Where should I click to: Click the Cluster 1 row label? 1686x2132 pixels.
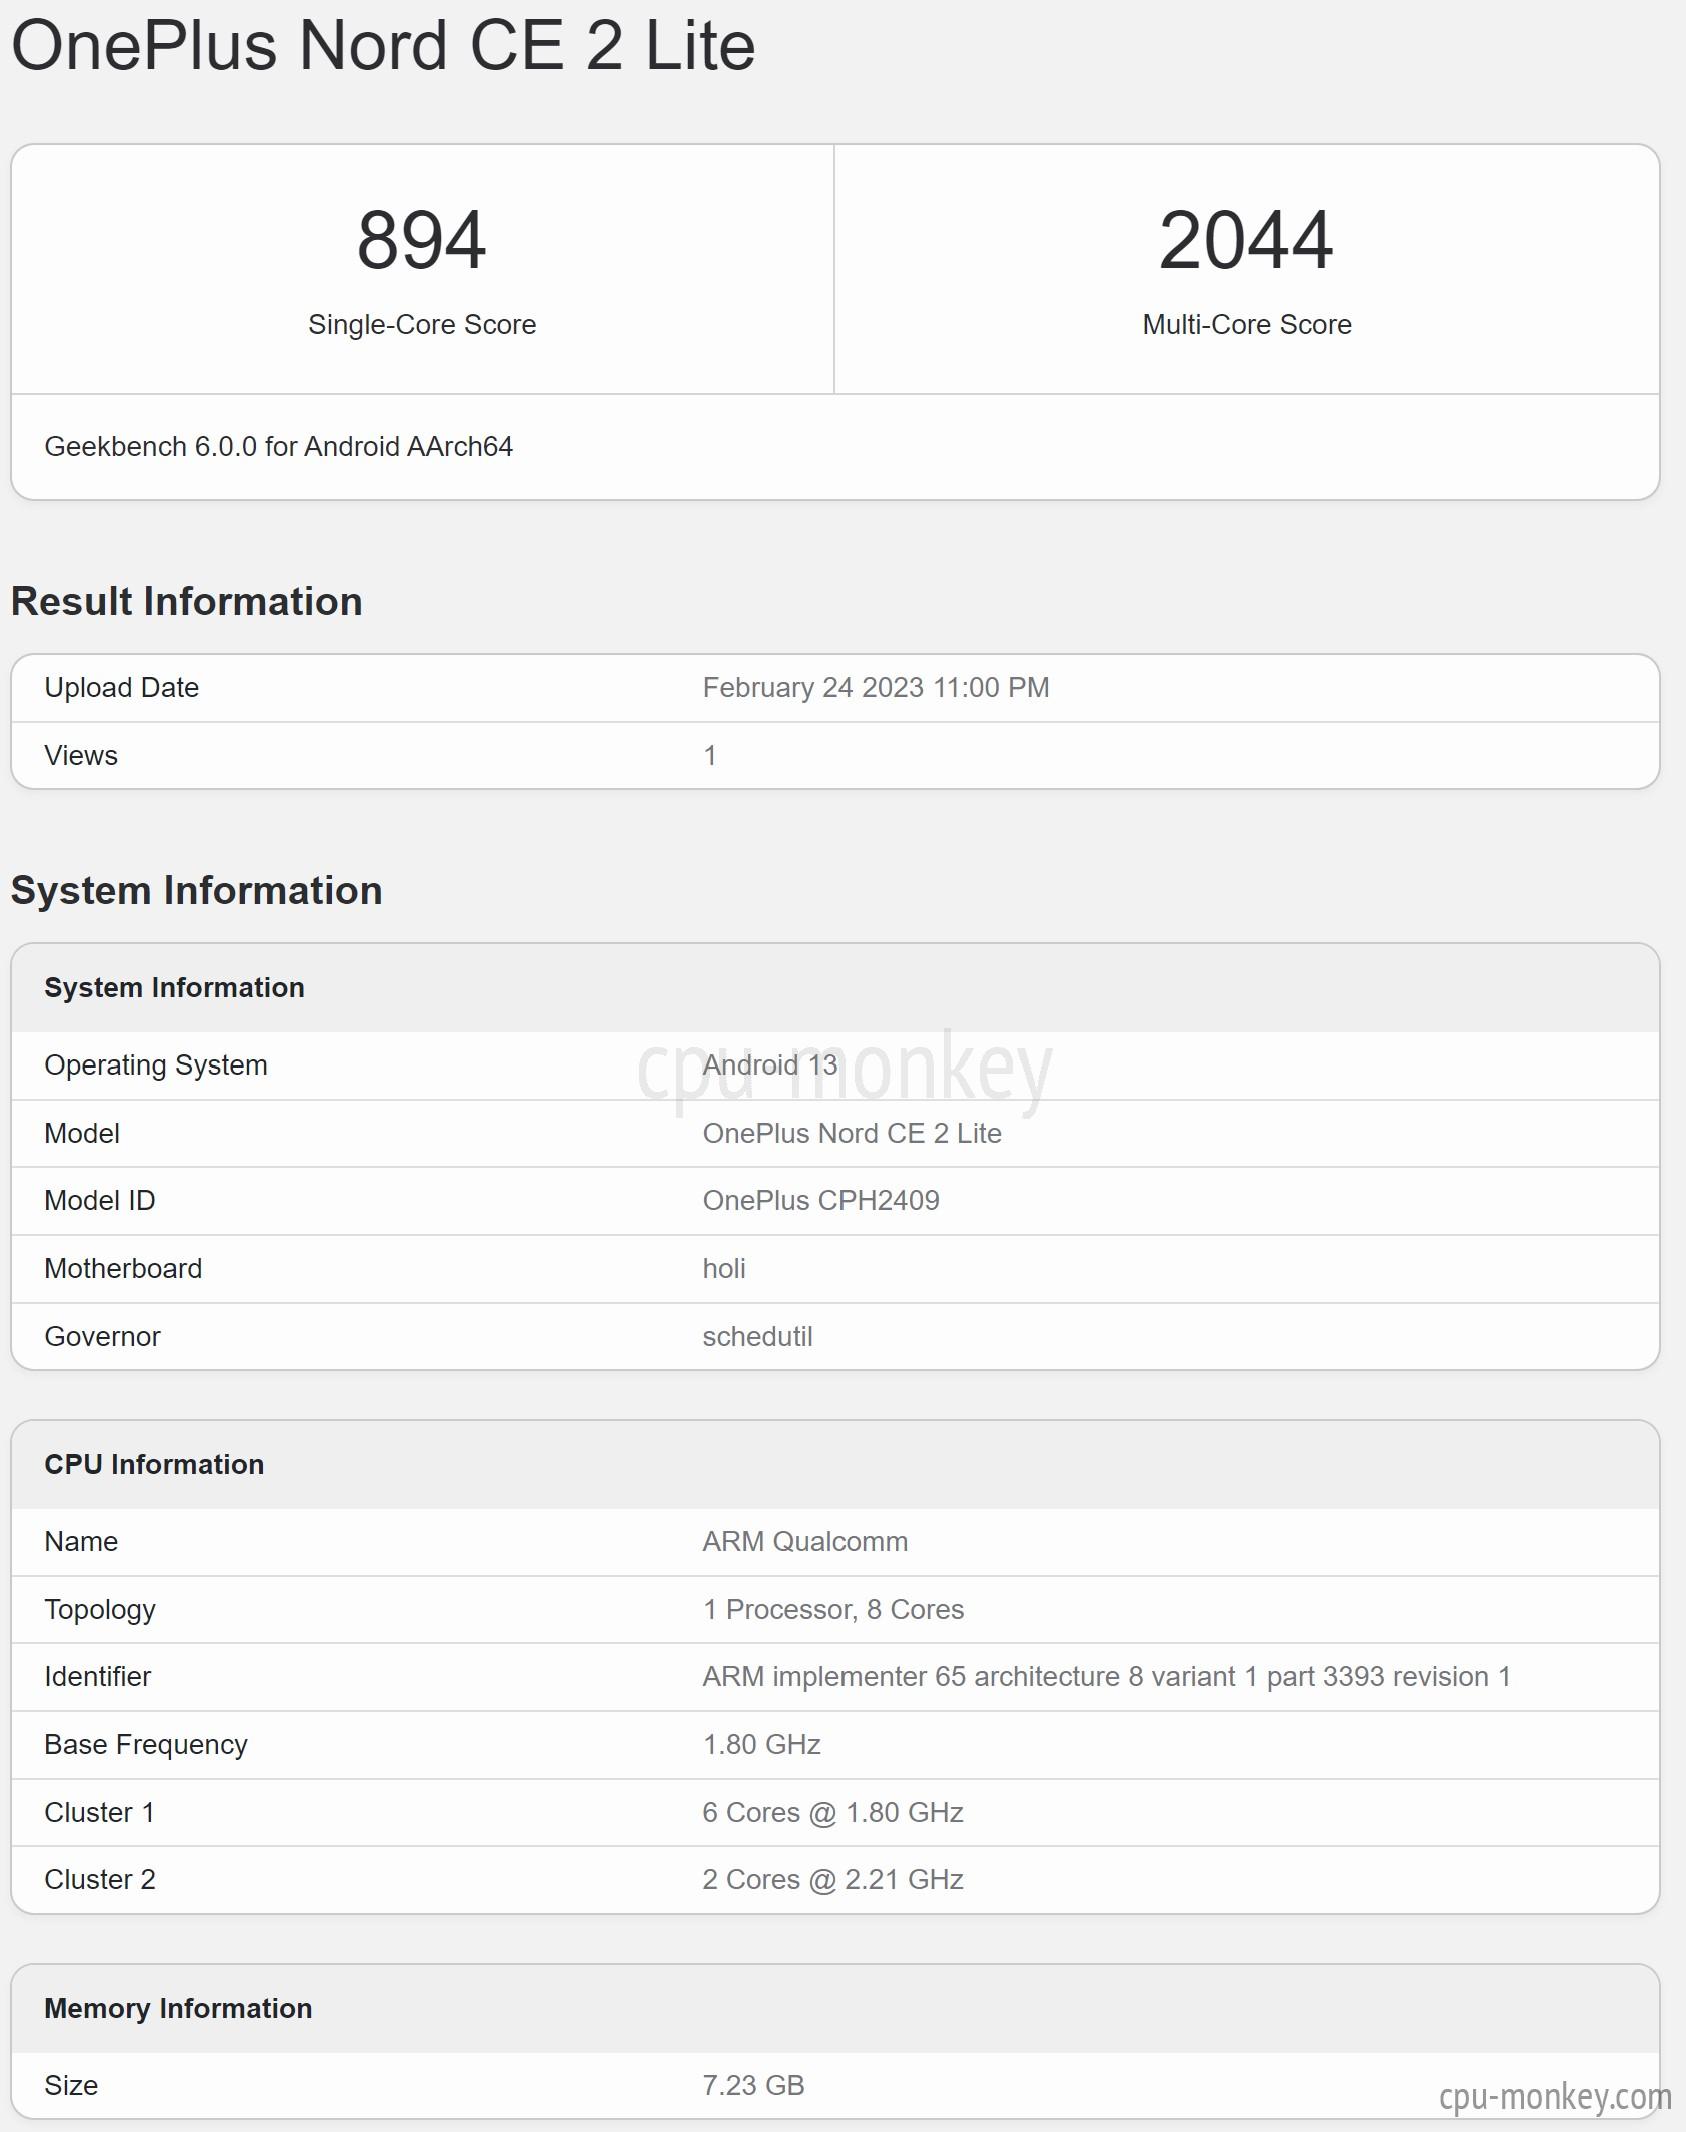click(x=100, y=1813)
